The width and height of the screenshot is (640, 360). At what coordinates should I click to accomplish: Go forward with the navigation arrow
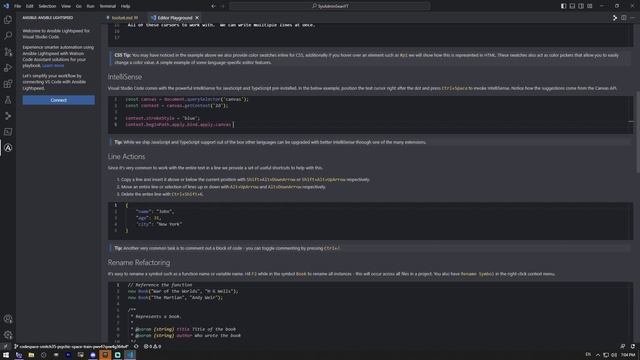coord(223,6)
